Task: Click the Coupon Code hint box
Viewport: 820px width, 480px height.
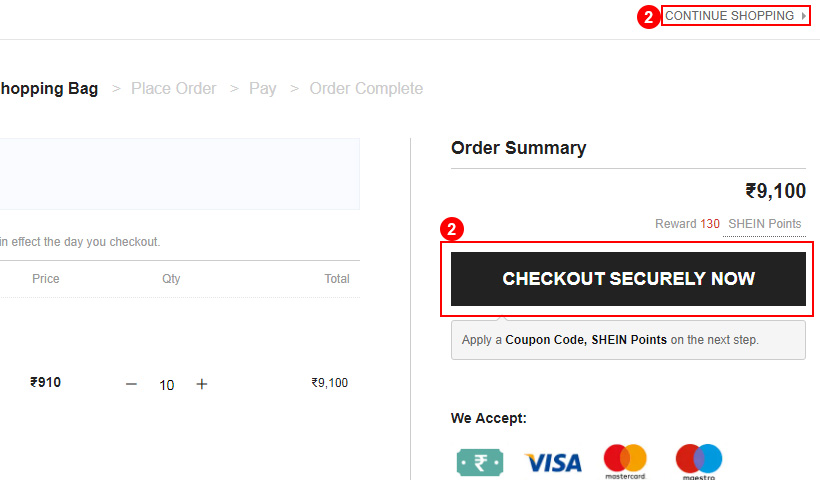Action: [x=628, y=340]
